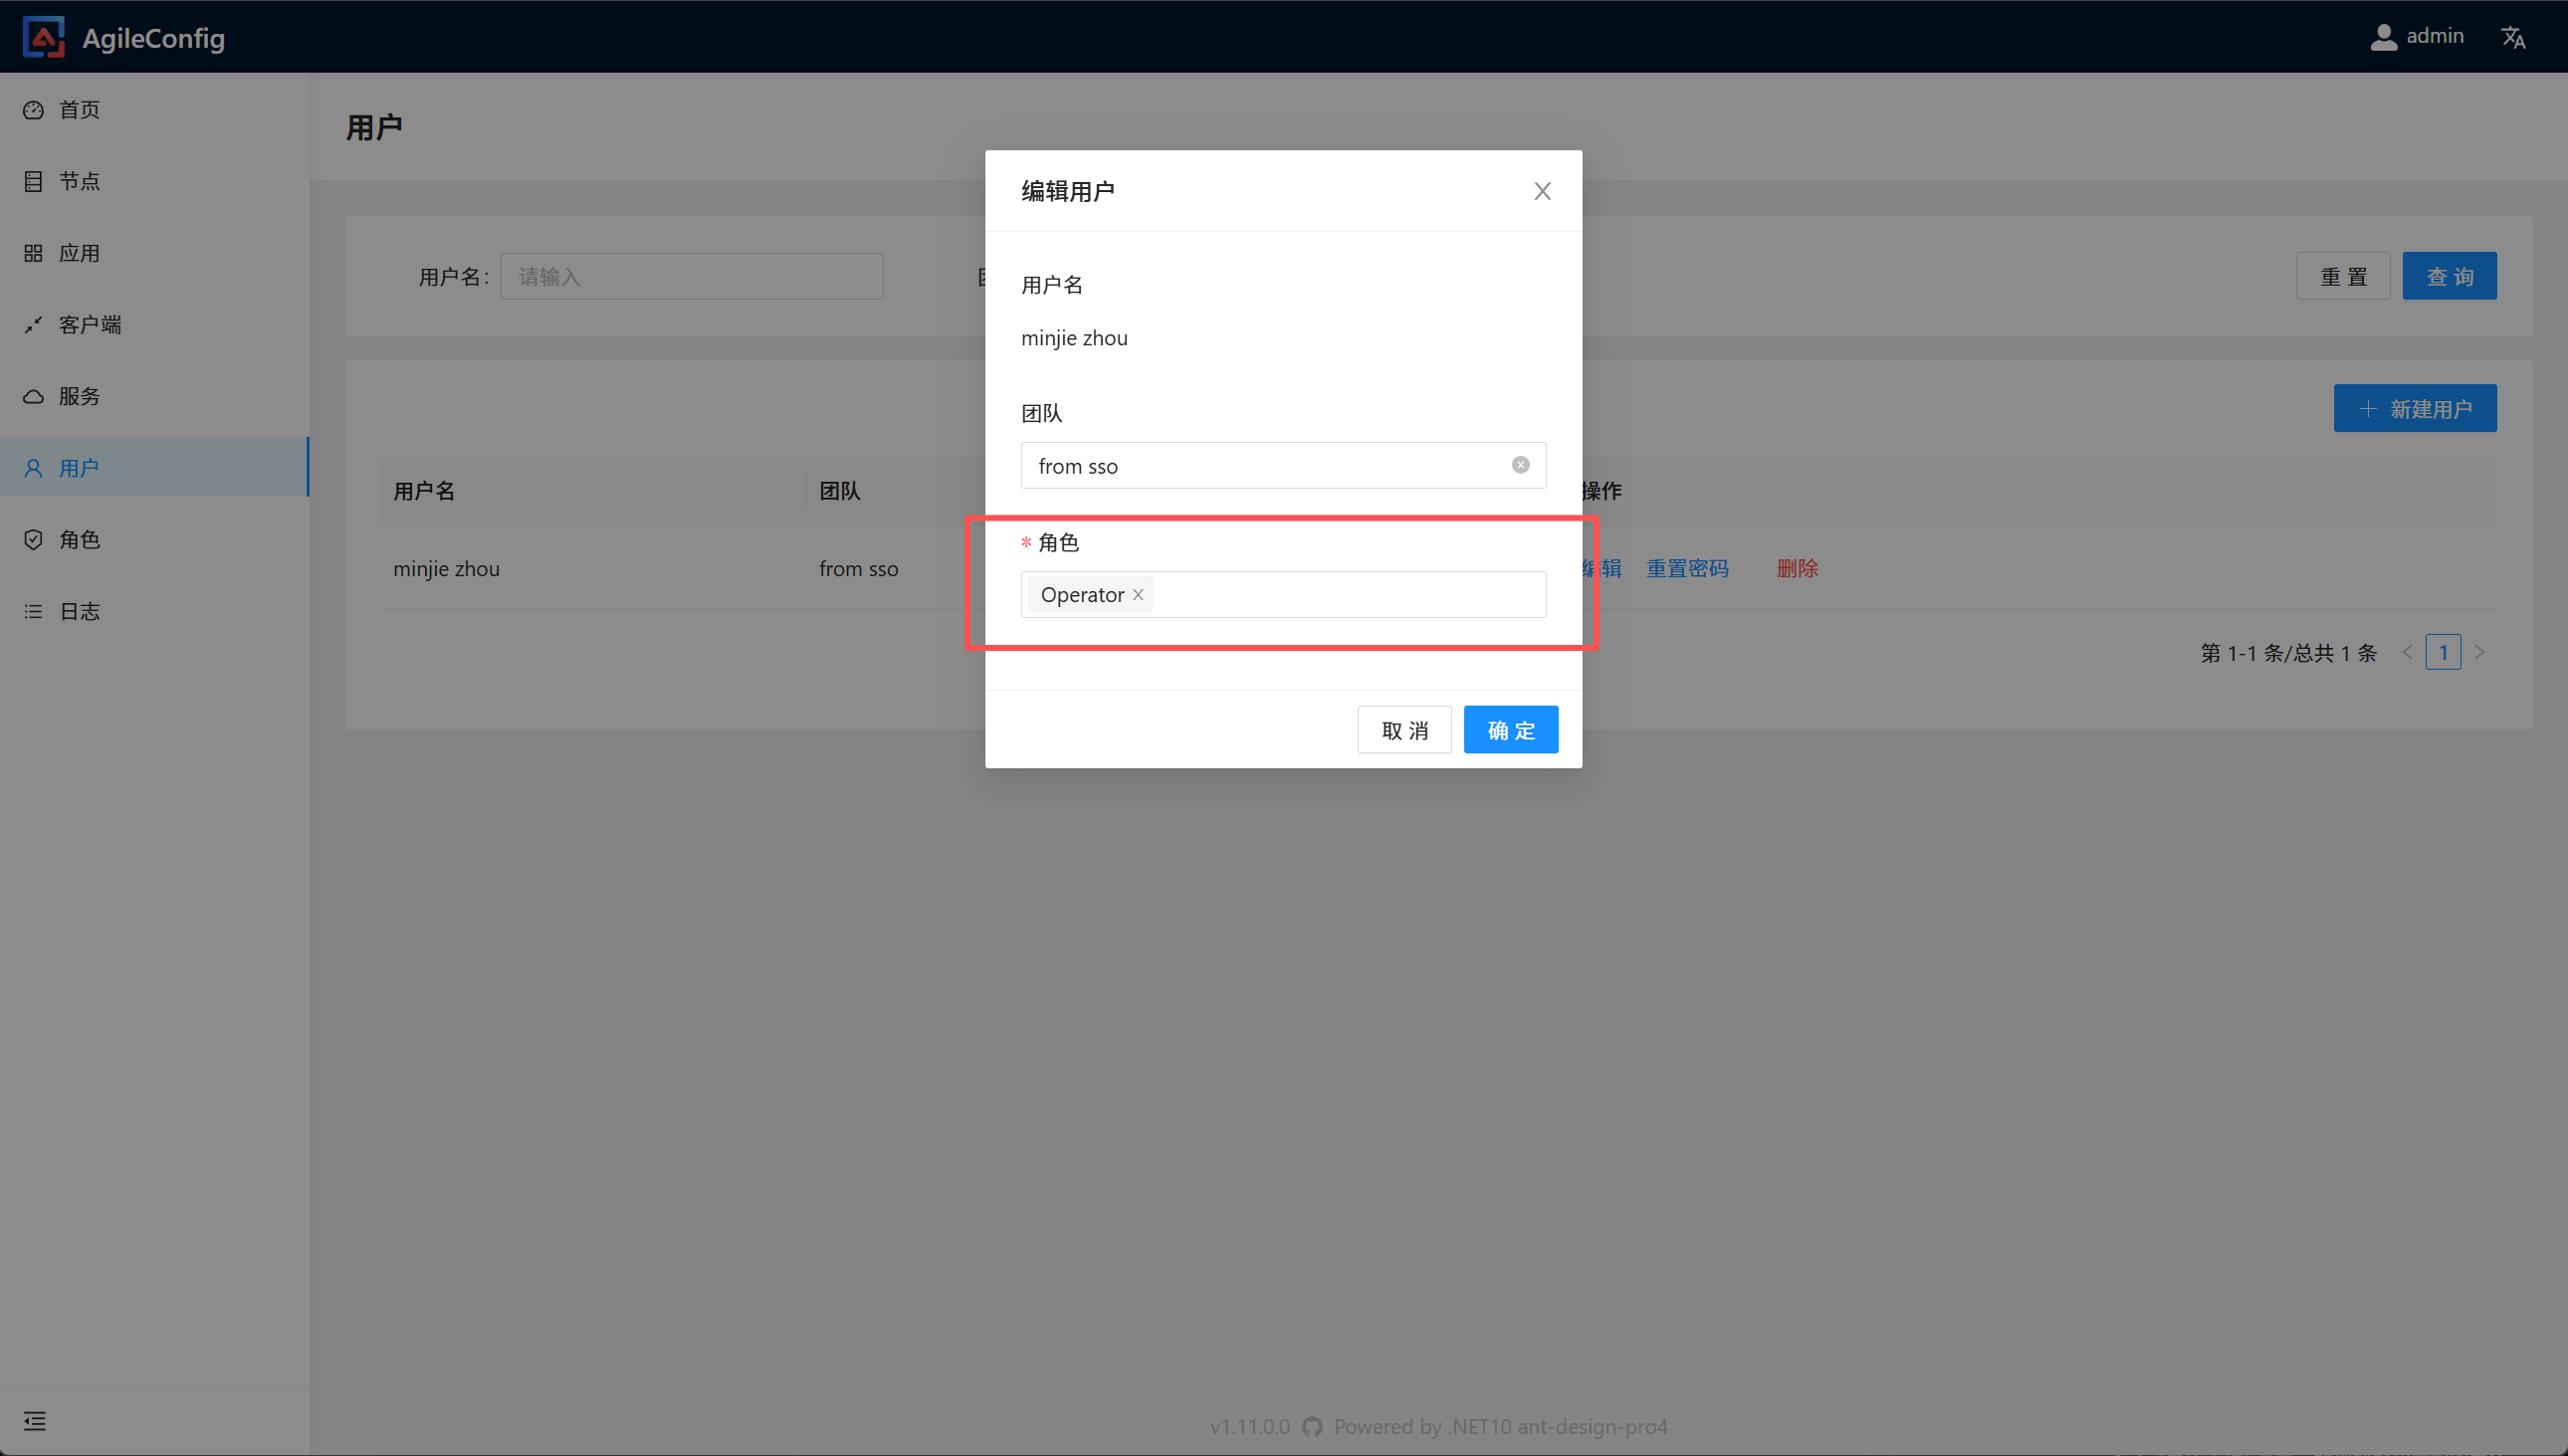
Task: Navigate to the 应用 menu item
Action: [x=78, y=253]
